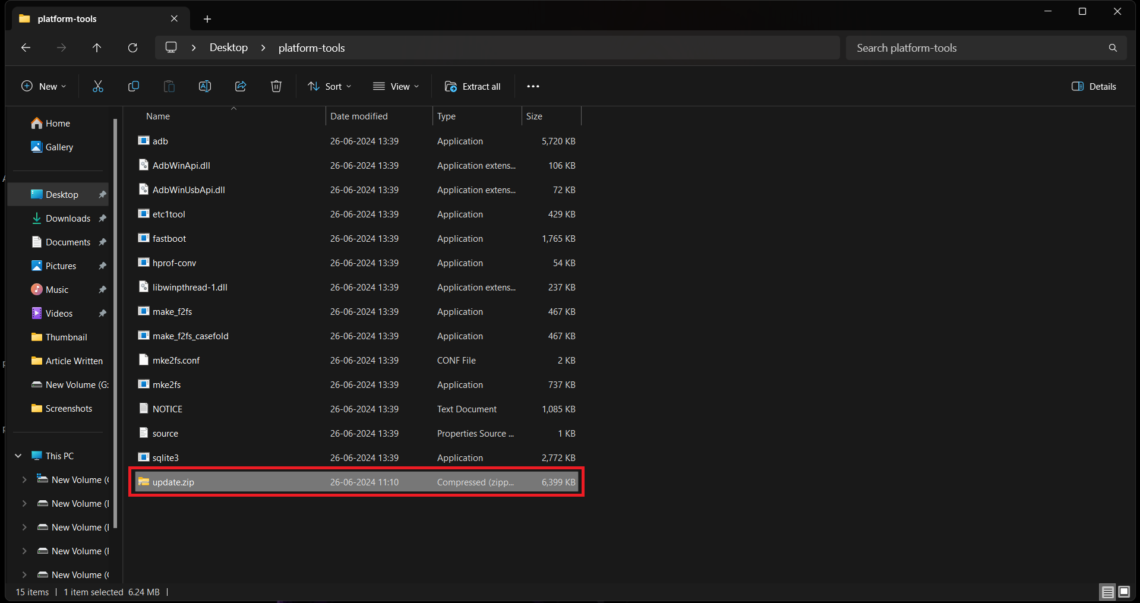Toggle the Details pane button

[x=1093, y=87]
